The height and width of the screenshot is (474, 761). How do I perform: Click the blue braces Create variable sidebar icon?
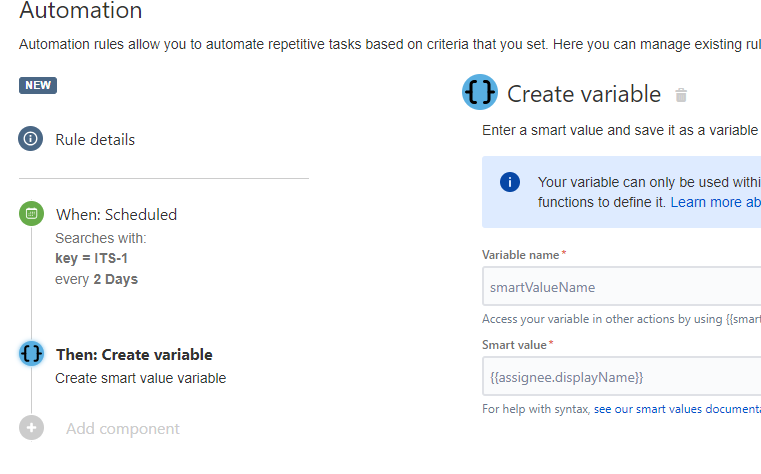click(32, 354)
